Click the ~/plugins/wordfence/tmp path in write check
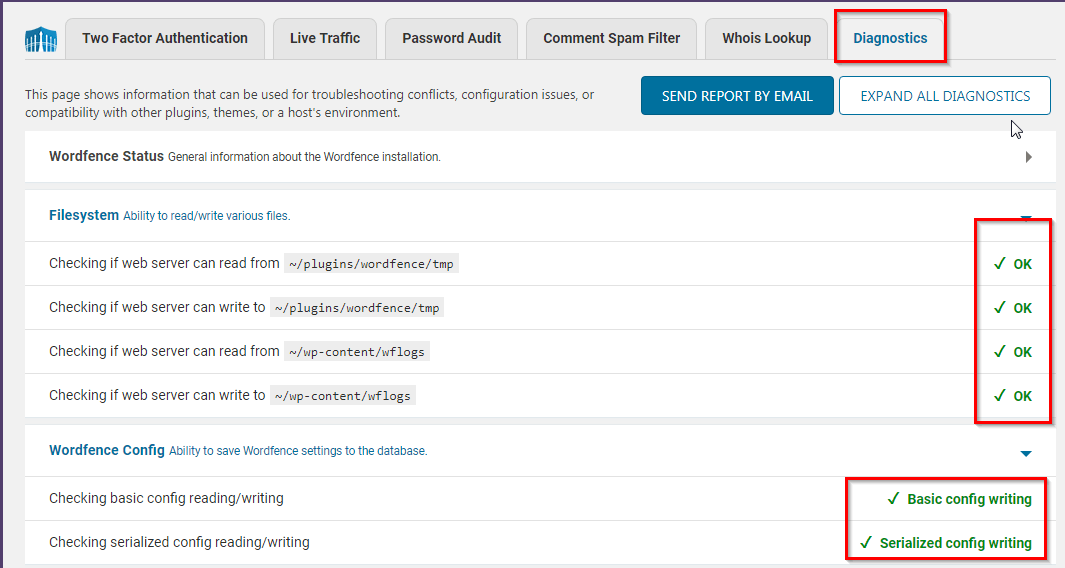The height and width of the screenshot is (568, 1065). coord(357,308)
